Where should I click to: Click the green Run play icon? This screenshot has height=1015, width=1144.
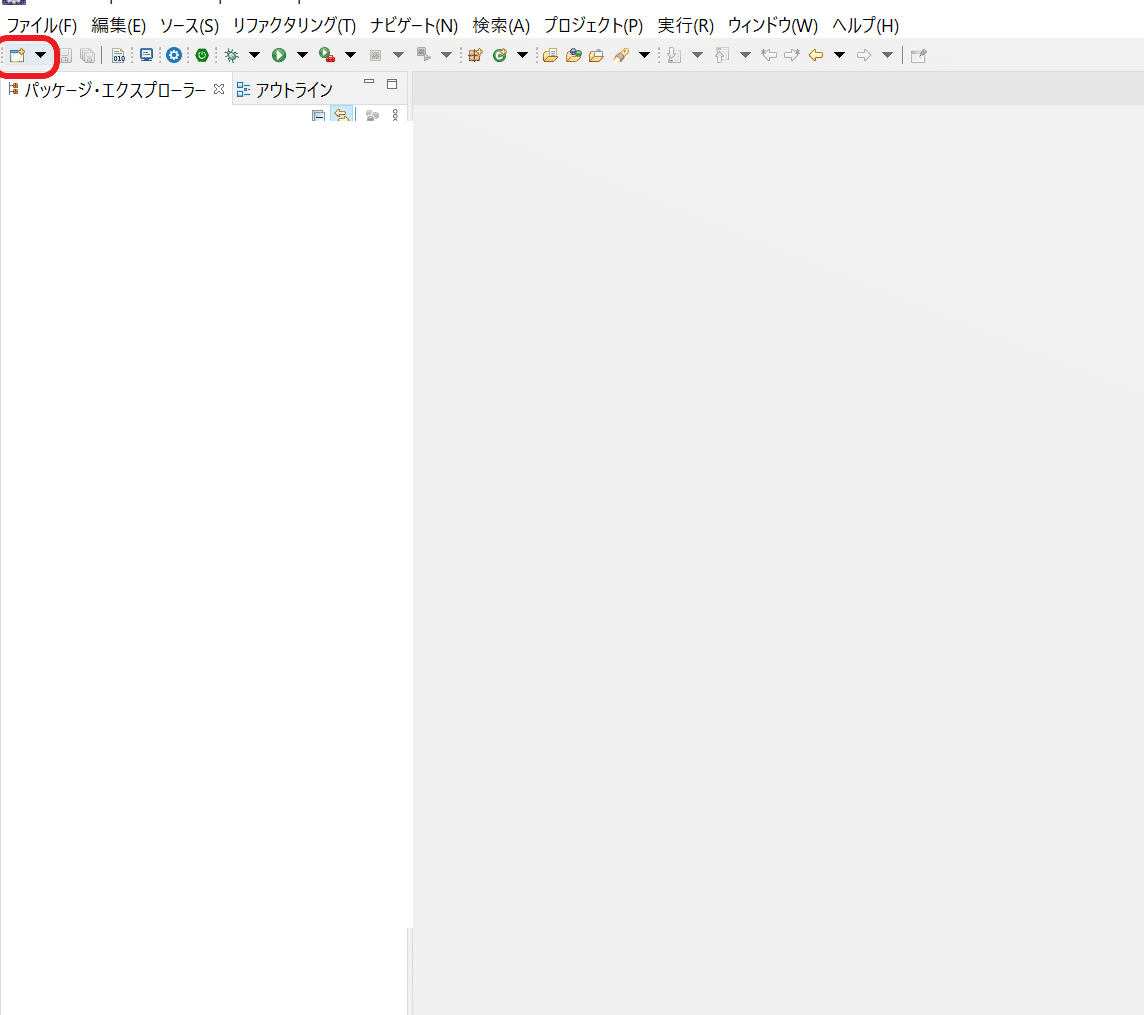click(x=279, y=55)
